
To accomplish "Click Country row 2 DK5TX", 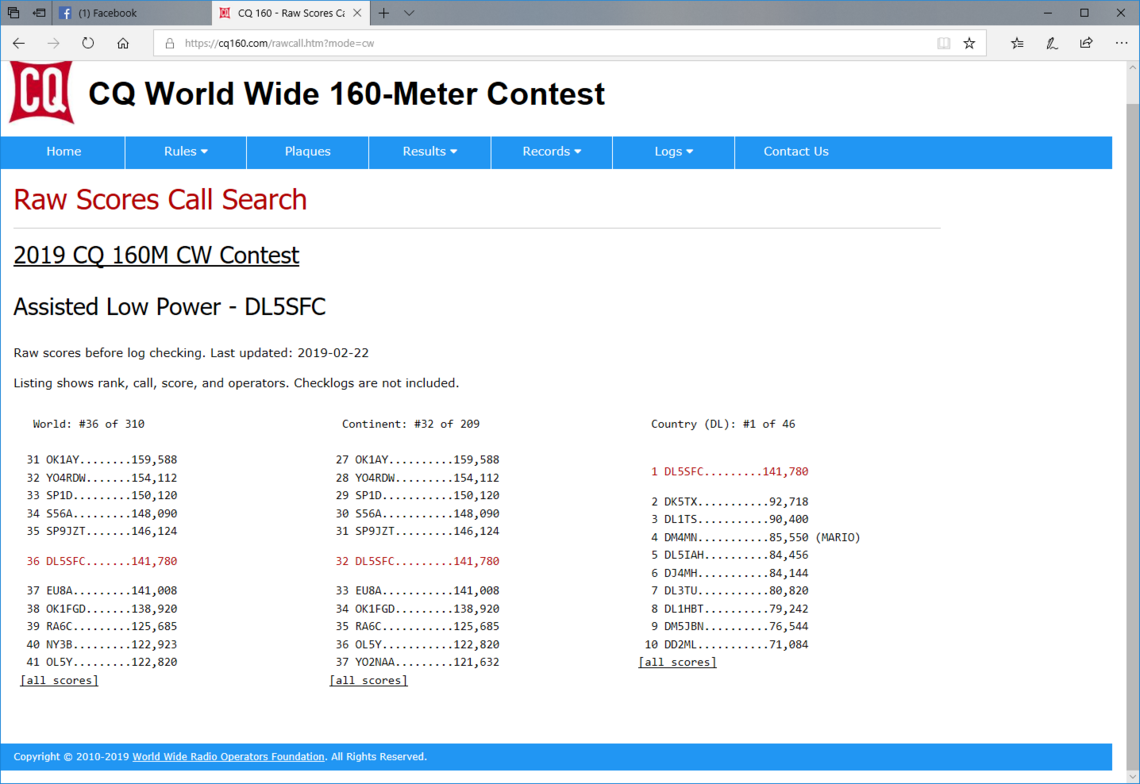I will pyautogui.click(x=729, y=502).
